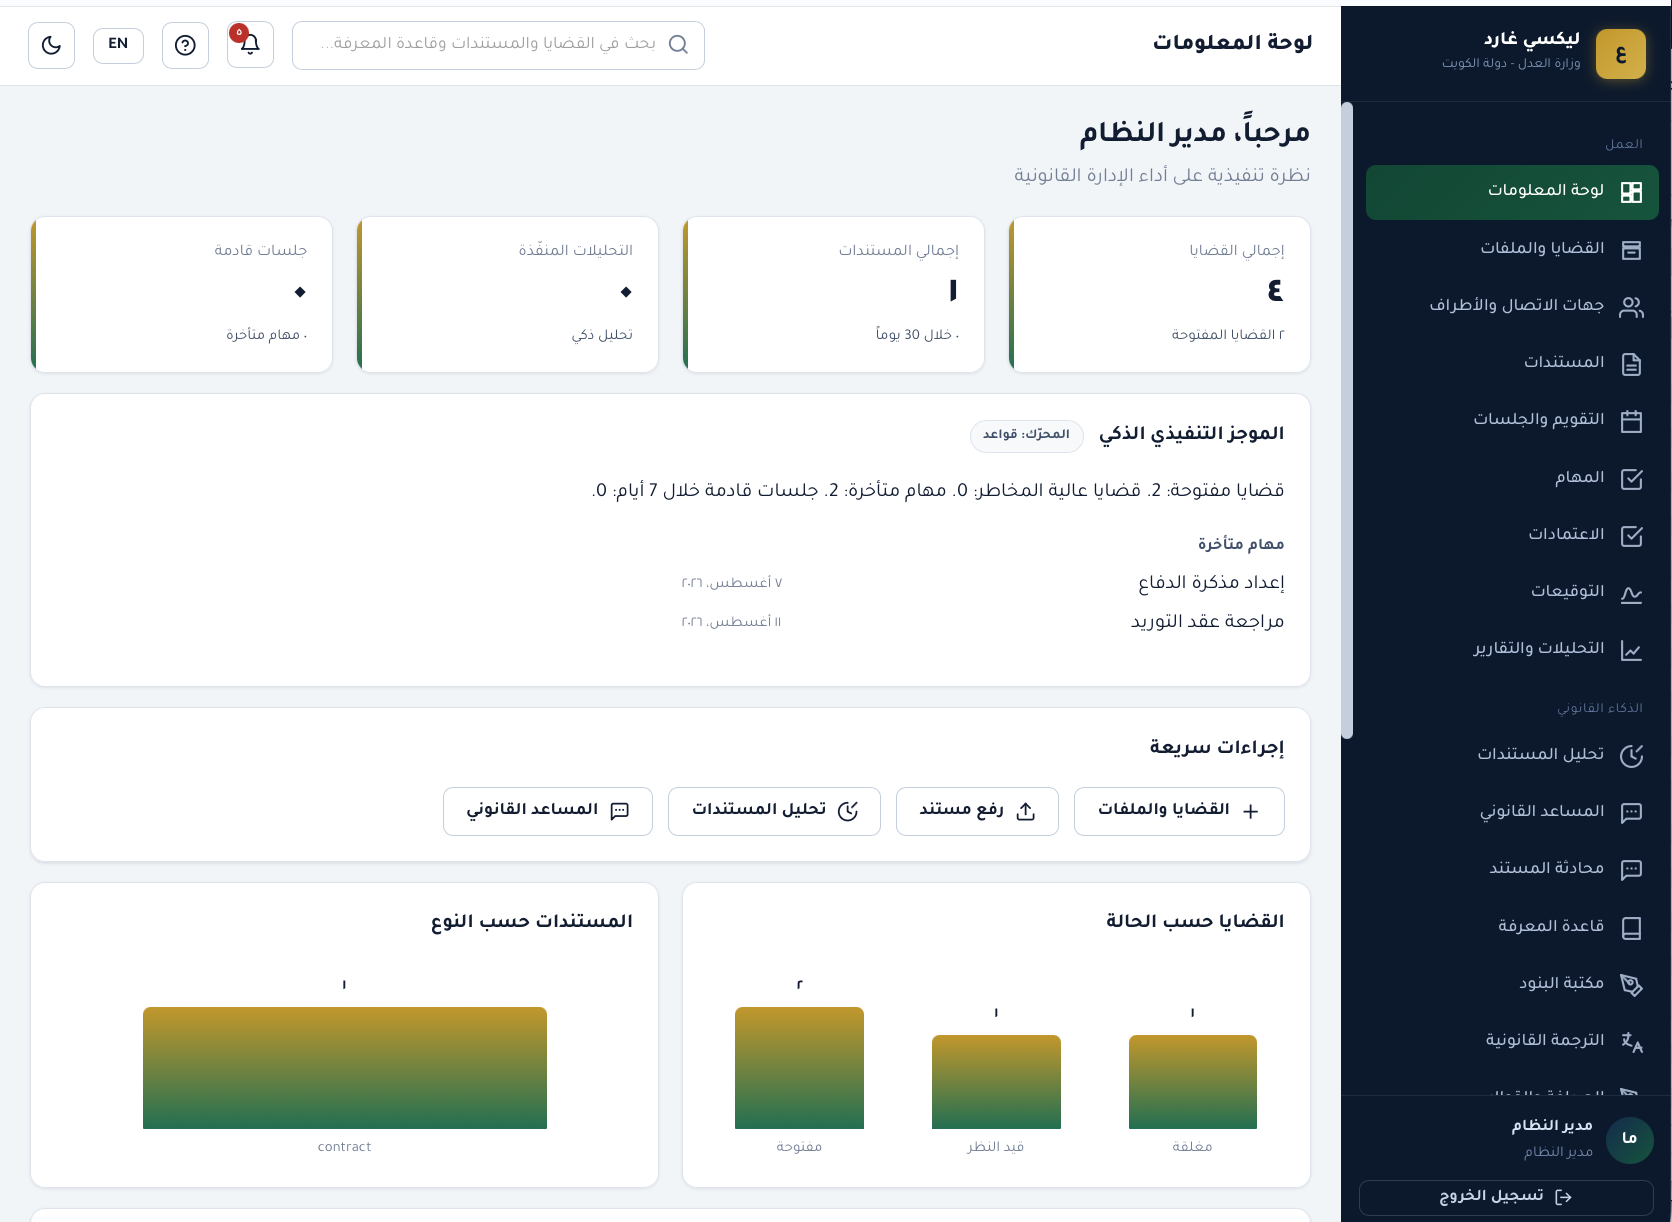The width and height of the screenshot is (1672, 1222).
Task: Switch the language with the EN button
Action: point(118,45)
